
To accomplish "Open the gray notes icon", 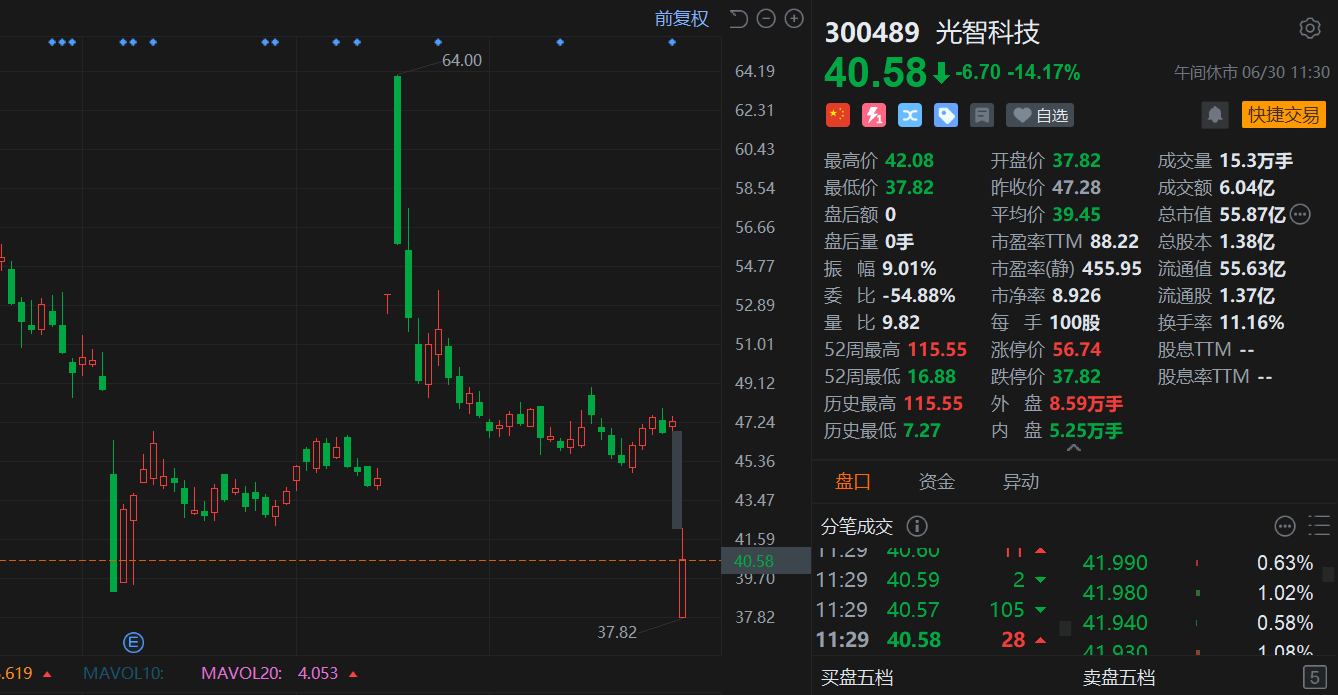I will 981,115.
